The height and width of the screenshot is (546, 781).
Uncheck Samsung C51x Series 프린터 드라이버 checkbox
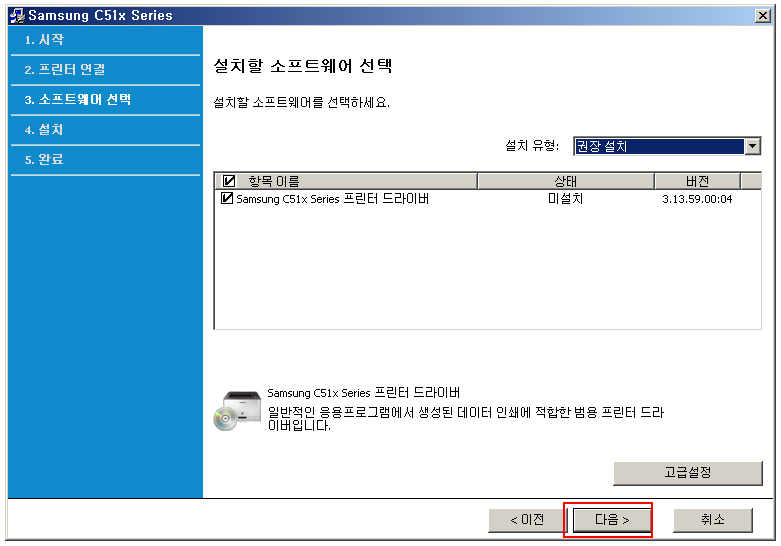coord(227,198)
